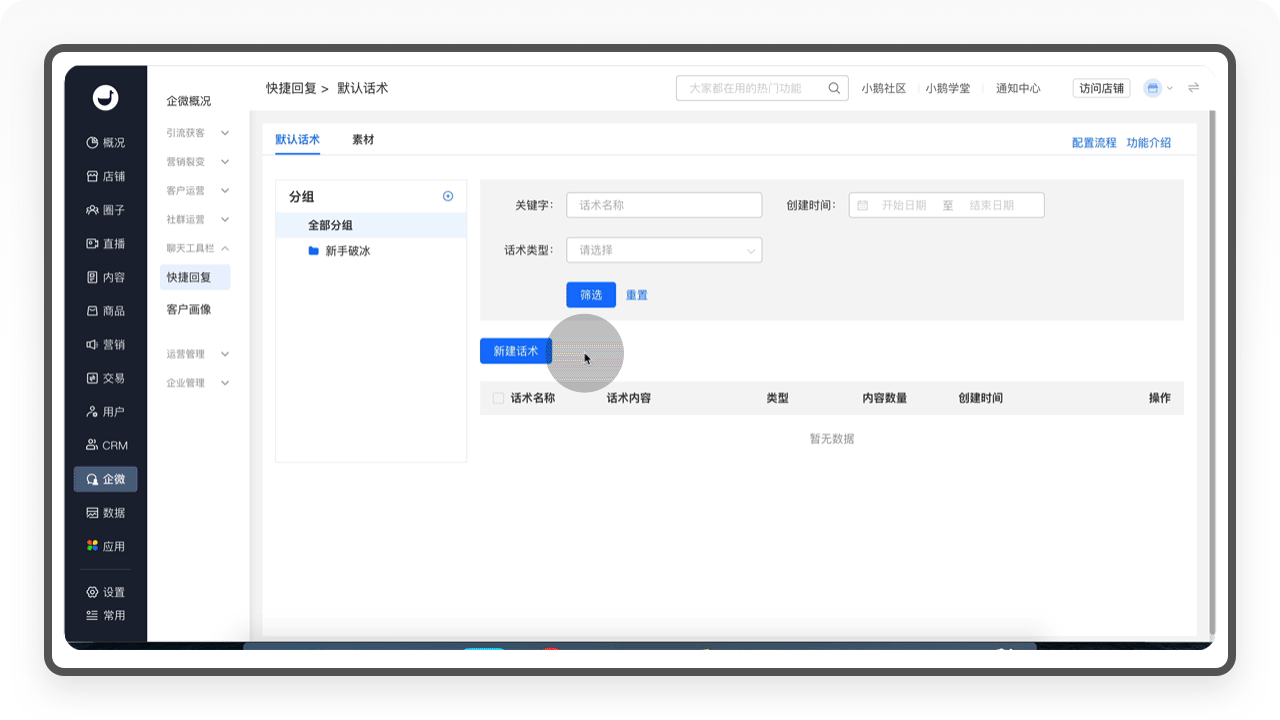Open 设置 gear in sidebar
This screenshot has height=720, width=1280.
[92, 592]
